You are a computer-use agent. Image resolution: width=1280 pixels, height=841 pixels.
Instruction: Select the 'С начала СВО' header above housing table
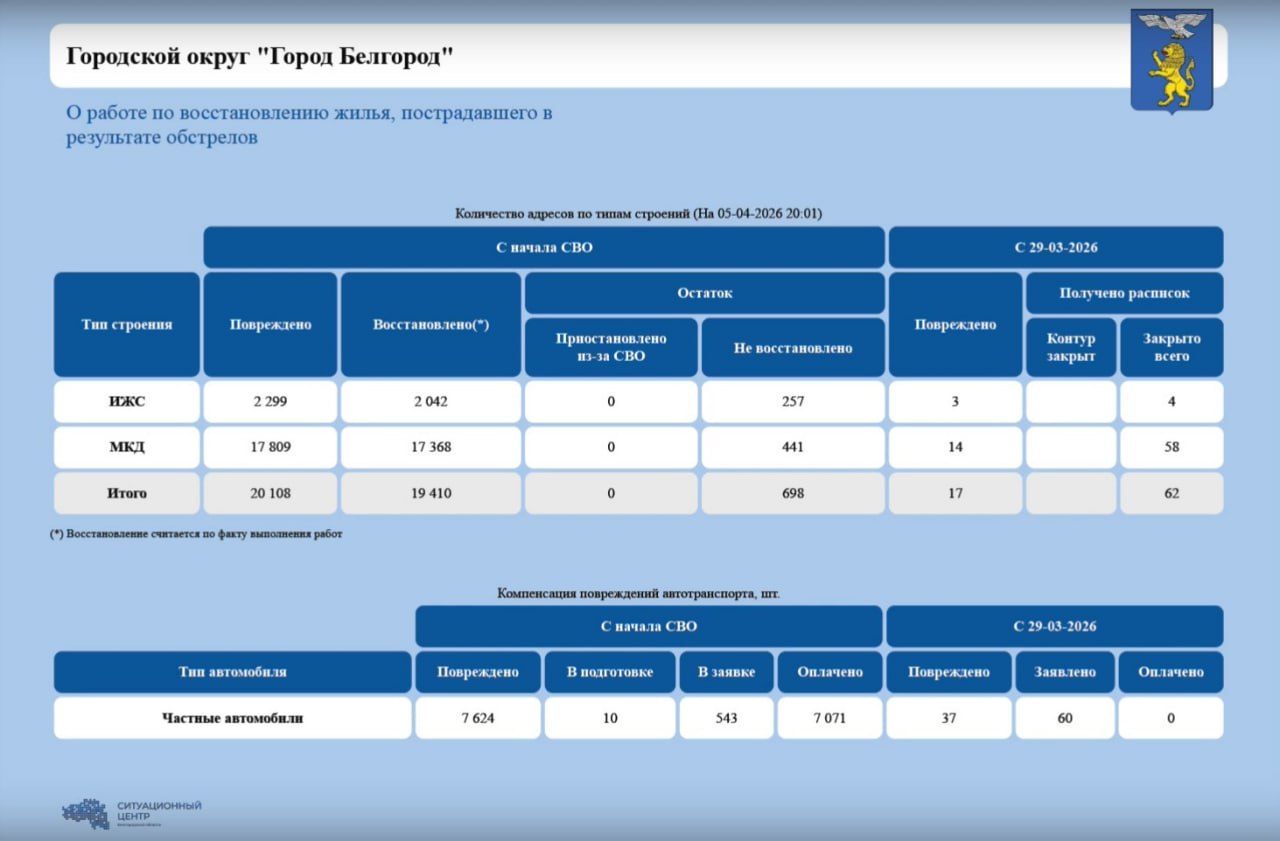544,247
